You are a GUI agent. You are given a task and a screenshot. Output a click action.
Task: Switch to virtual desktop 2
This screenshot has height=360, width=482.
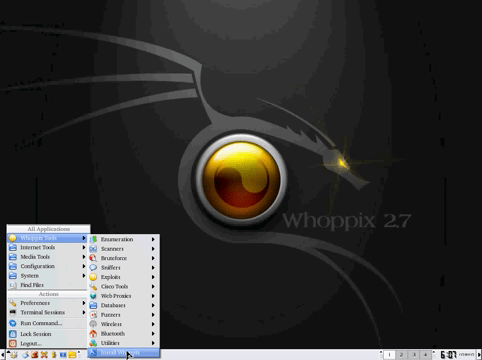pos(401,355)
